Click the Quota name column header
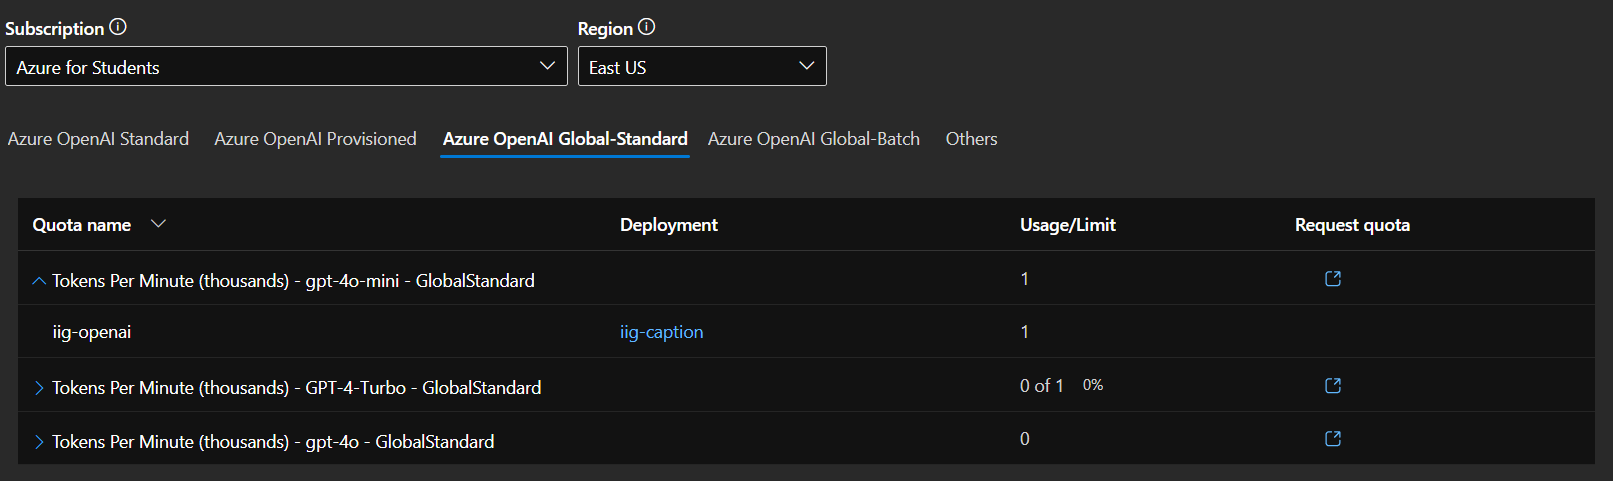Screen dimensions: 1613x481 pos(82,225)
